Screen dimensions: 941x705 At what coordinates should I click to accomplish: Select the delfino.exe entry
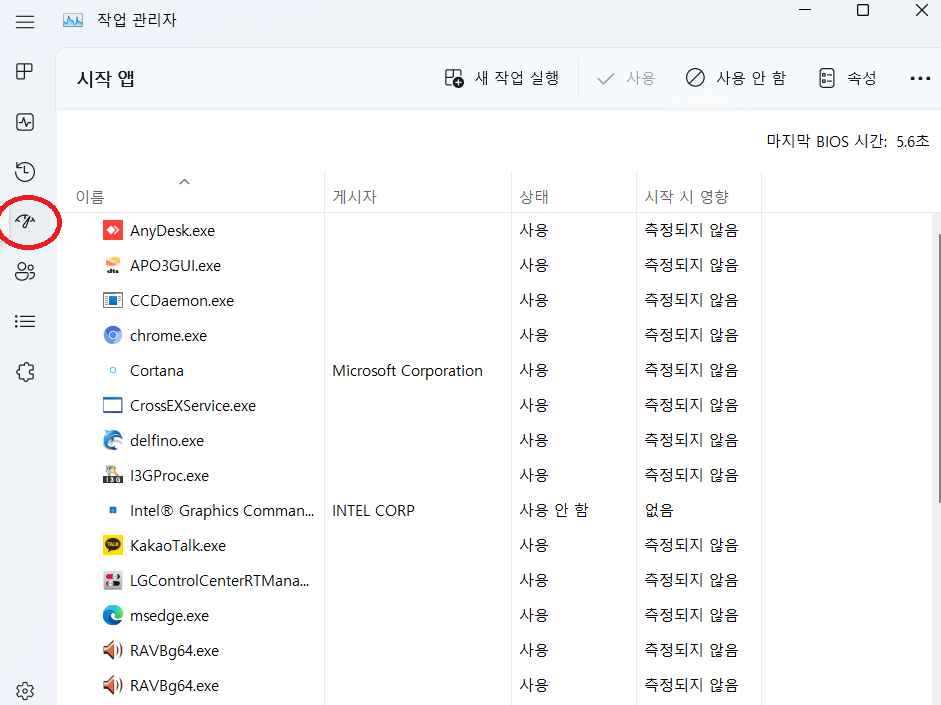pyautogui.click(x=167, y=440)
